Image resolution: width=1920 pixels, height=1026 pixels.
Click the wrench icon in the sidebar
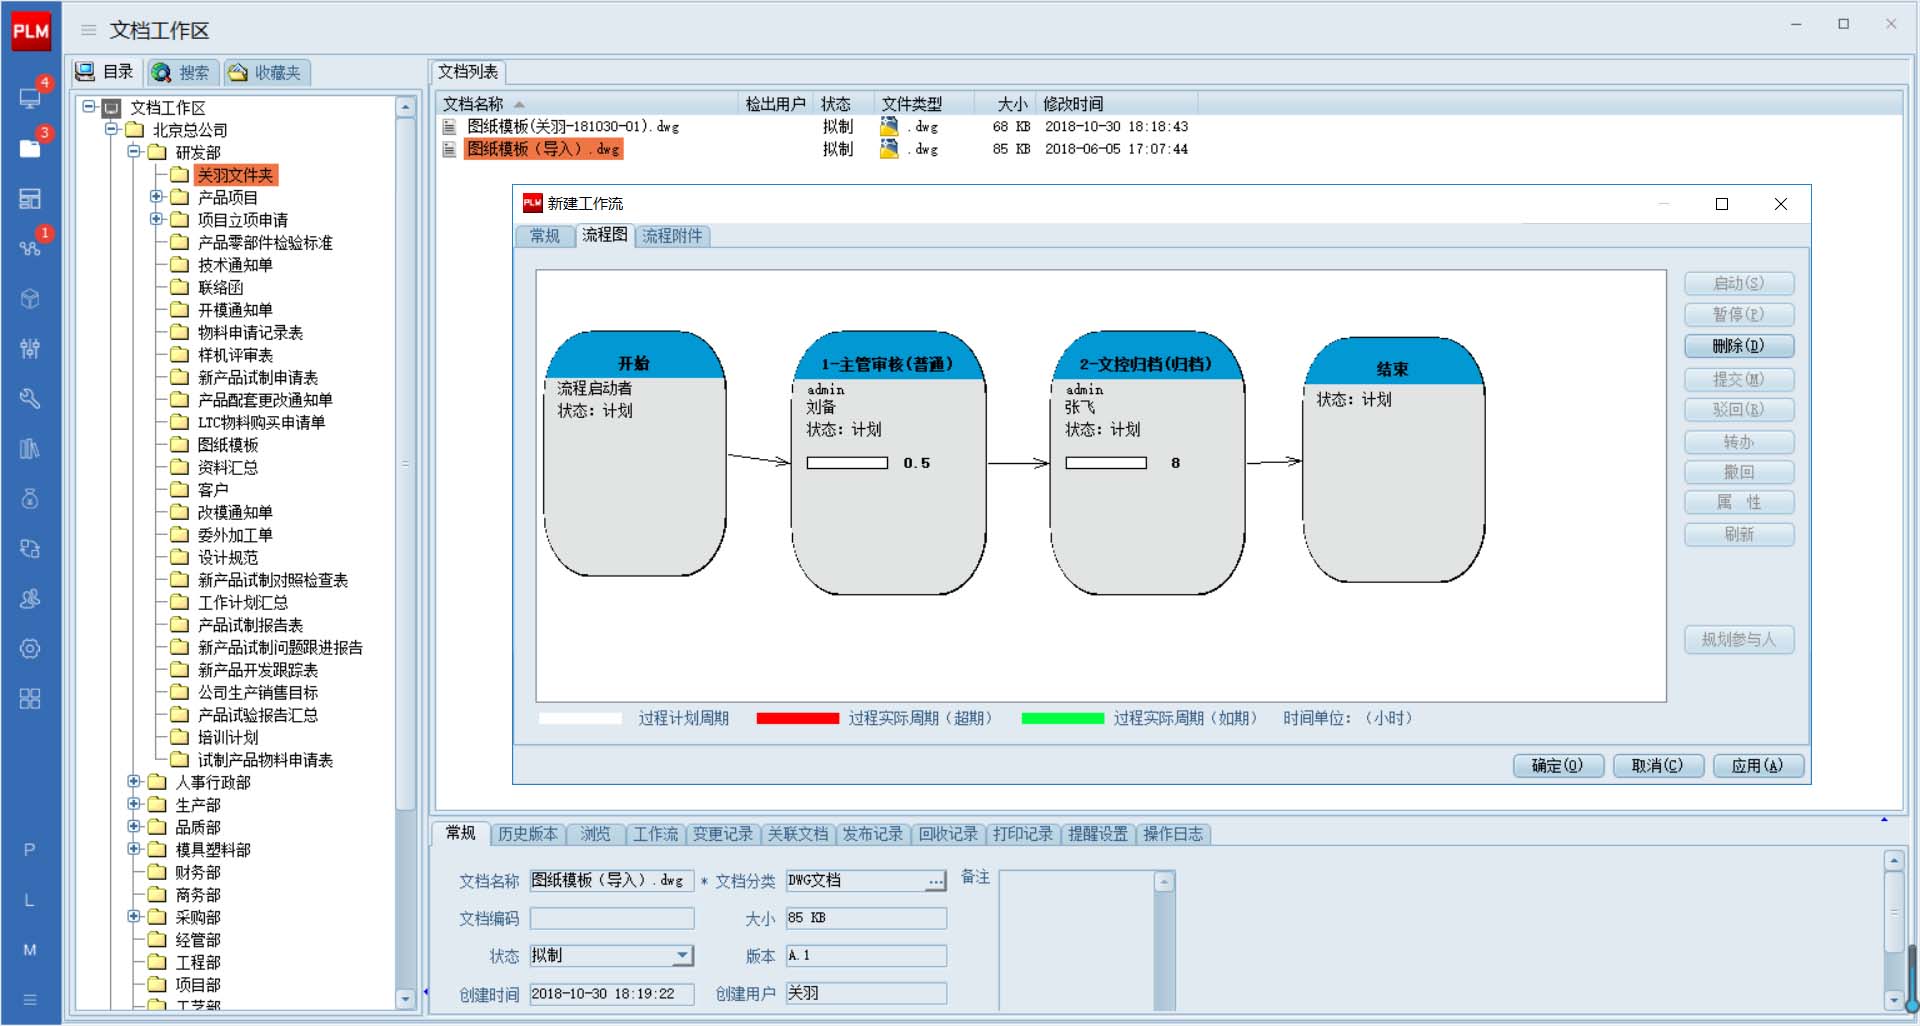(x=30, y=398)
